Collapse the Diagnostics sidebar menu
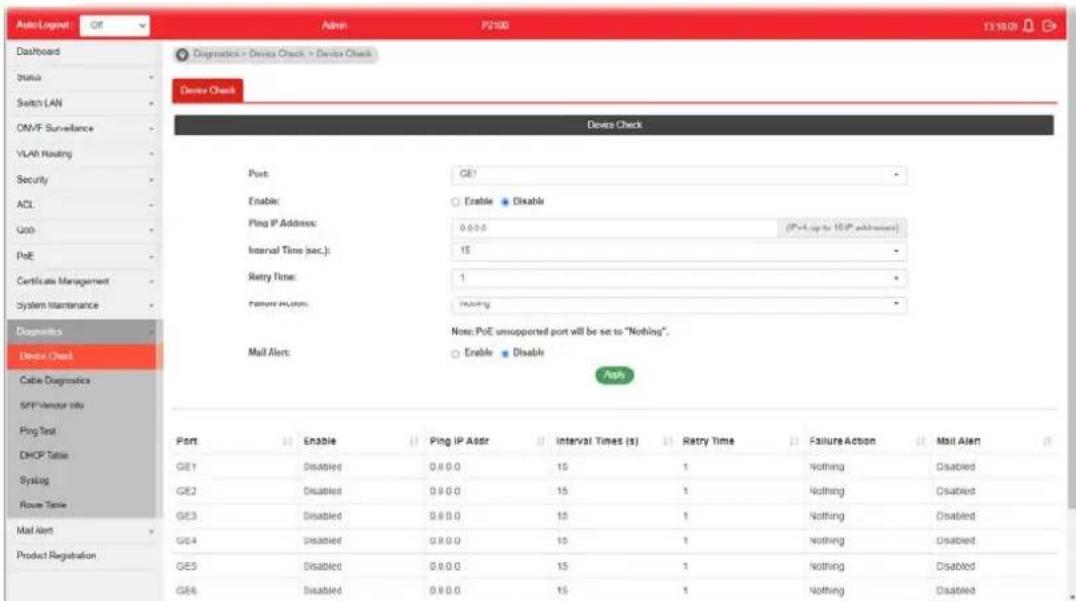The image size is (1076, 601). (x=84, y=331)
